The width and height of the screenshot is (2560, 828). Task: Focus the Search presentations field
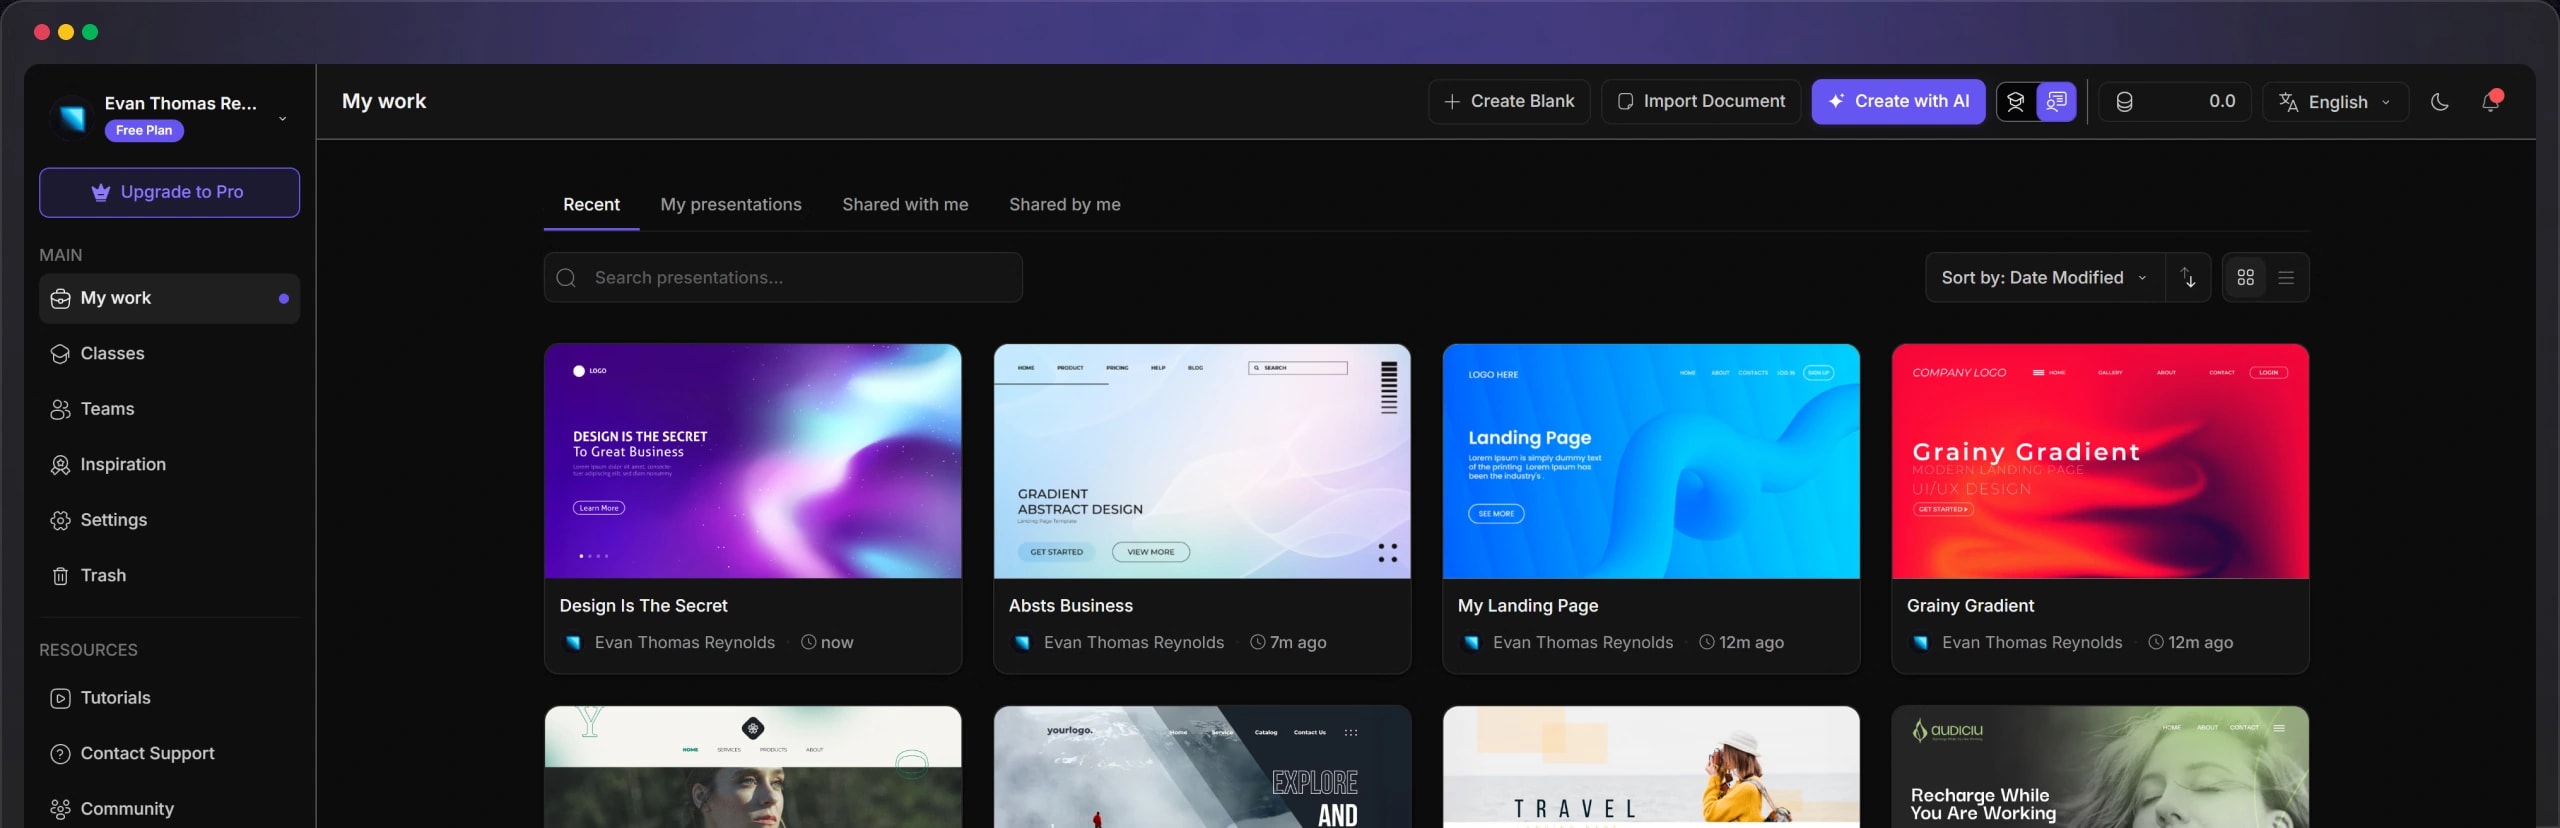click(x=783, y=277)
